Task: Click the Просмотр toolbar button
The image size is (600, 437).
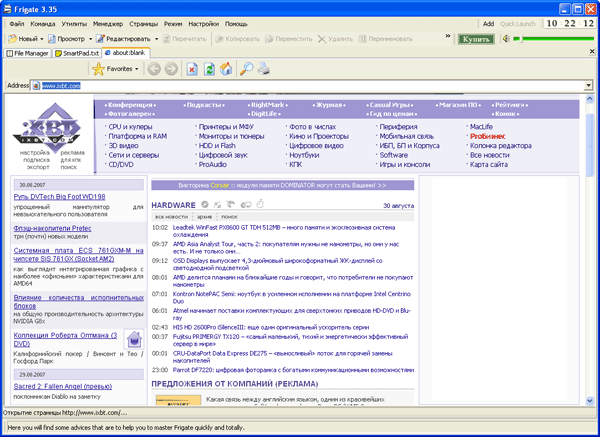Action: 67,39
